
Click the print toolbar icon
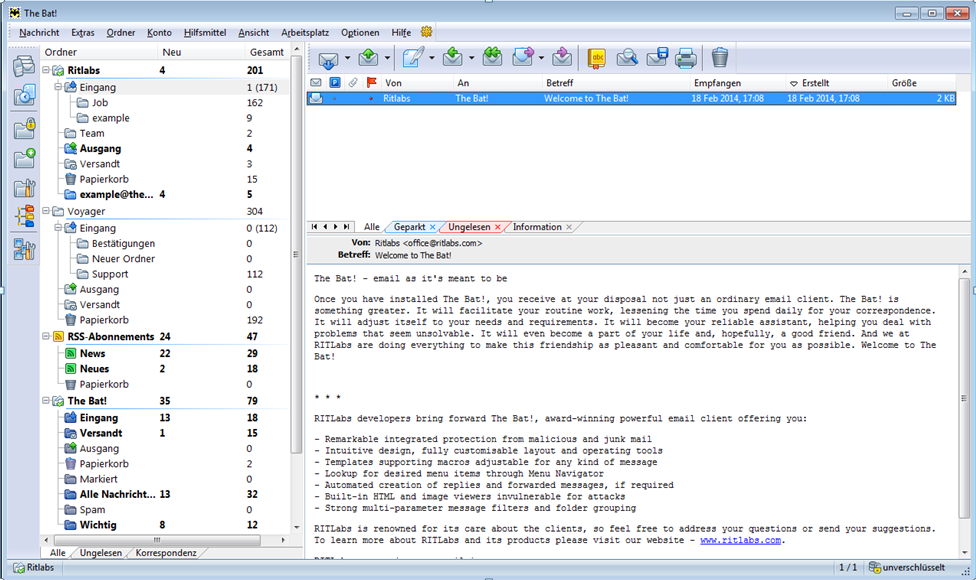[x=686, y=58]
